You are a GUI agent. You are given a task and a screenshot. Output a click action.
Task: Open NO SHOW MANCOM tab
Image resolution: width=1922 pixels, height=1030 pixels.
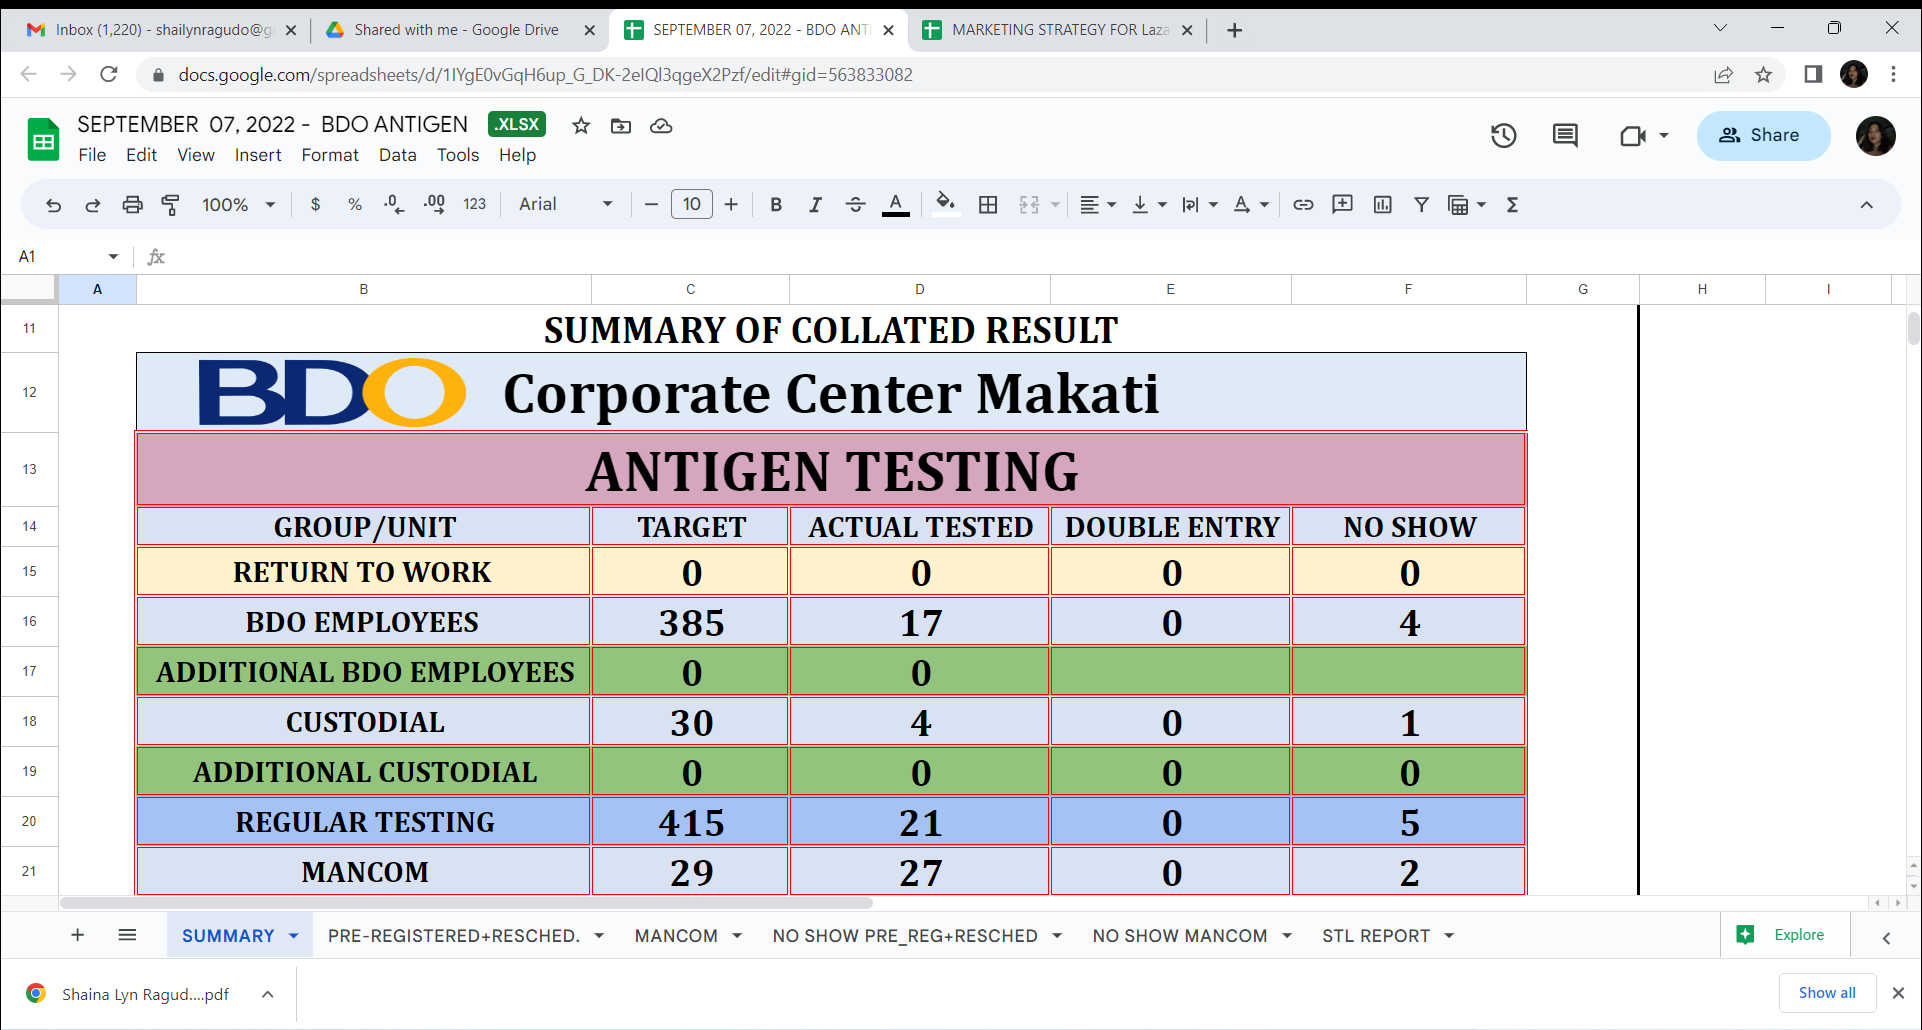coord(1180,936)
